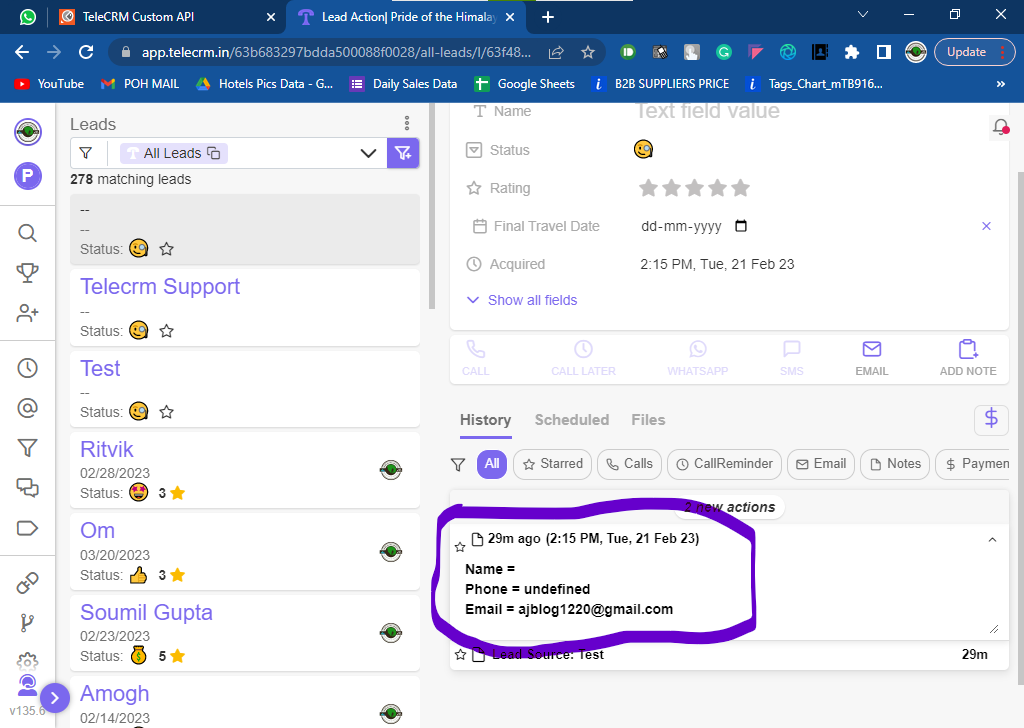Screen dimensions: 1024x728
Task: Expand Show all fields
Action: [522, 300]
